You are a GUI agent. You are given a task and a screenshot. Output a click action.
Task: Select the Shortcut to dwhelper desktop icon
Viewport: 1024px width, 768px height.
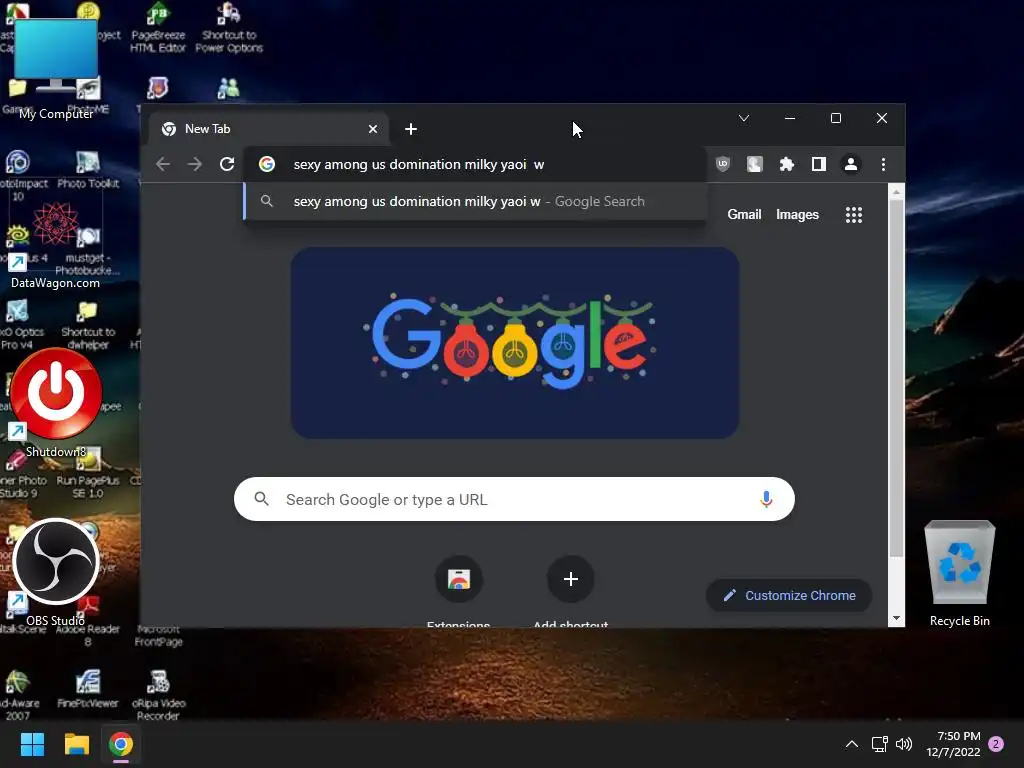click(x=88, y=325)
